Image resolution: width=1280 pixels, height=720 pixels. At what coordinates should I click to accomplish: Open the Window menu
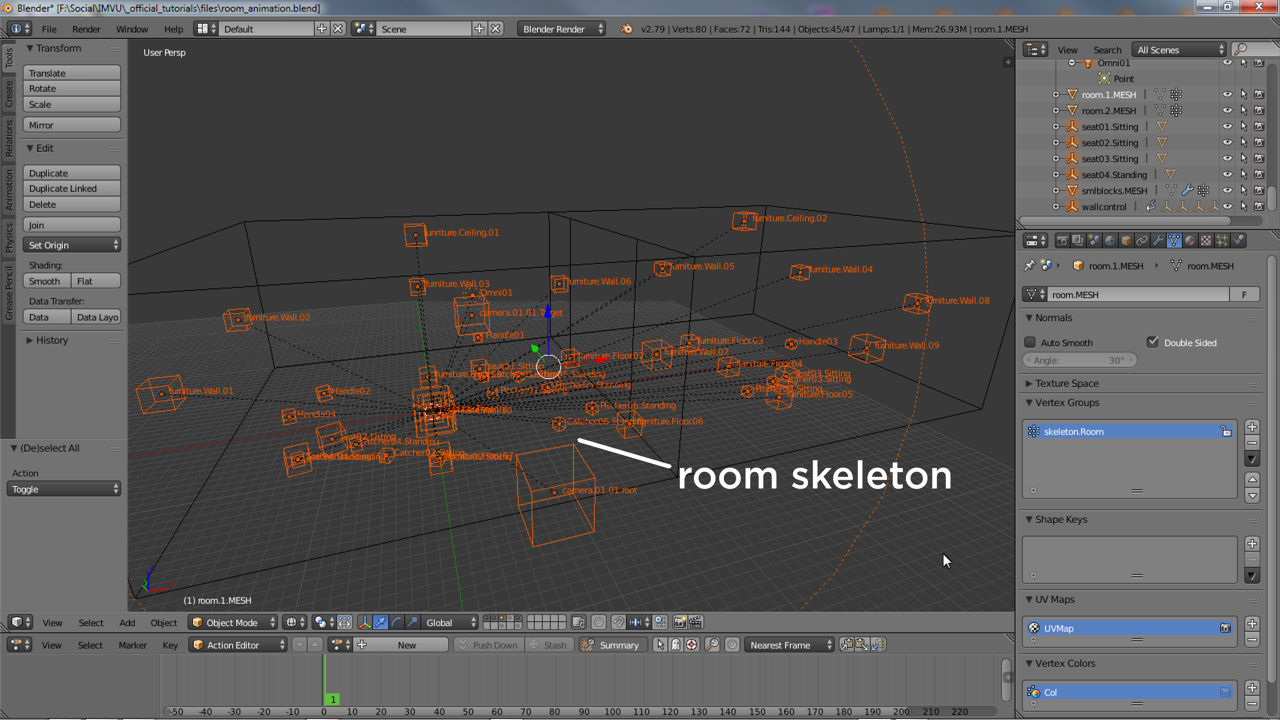click(x=132, y=29)
